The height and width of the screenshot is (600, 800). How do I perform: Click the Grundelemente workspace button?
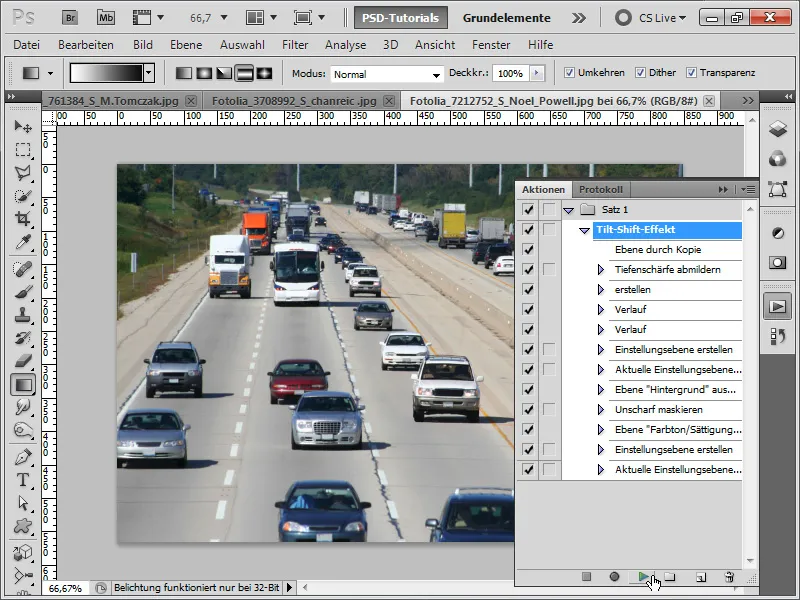(506, 17)
